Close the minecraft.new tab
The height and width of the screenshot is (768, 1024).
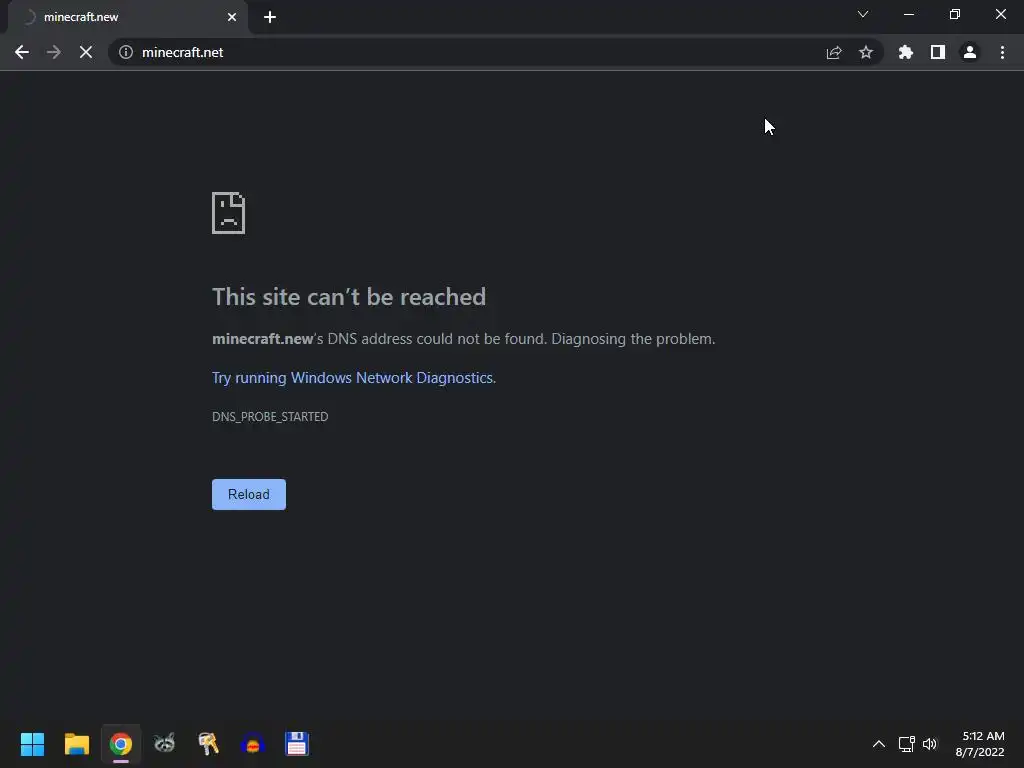coord(232,17)
